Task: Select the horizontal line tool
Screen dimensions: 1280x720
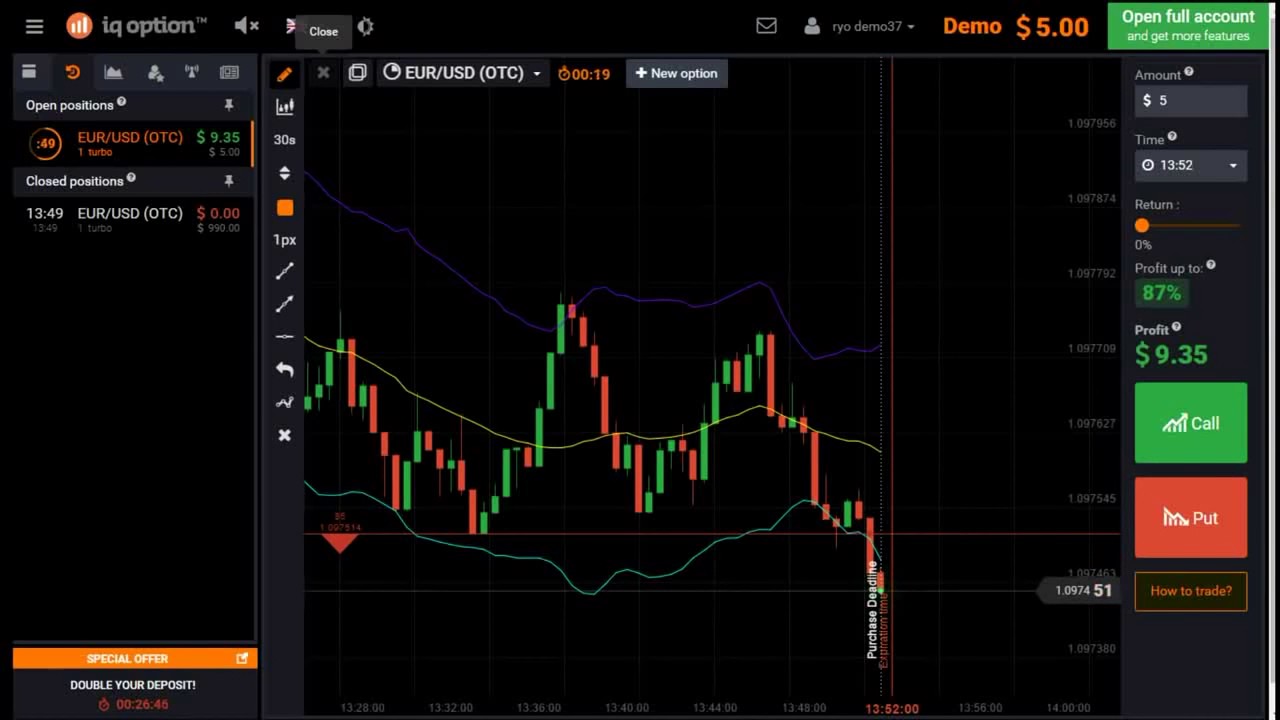Action: tap(285, 337)
